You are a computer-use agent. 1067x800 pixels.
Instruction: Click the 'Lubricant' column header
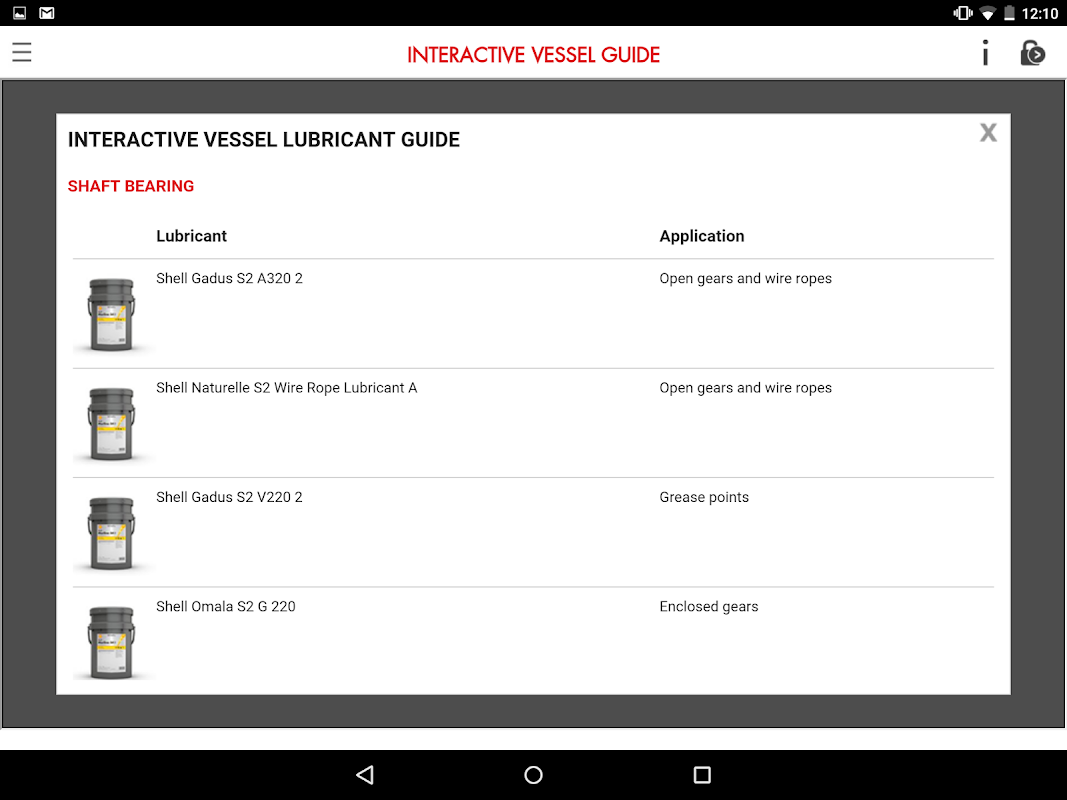click(191, 236)
